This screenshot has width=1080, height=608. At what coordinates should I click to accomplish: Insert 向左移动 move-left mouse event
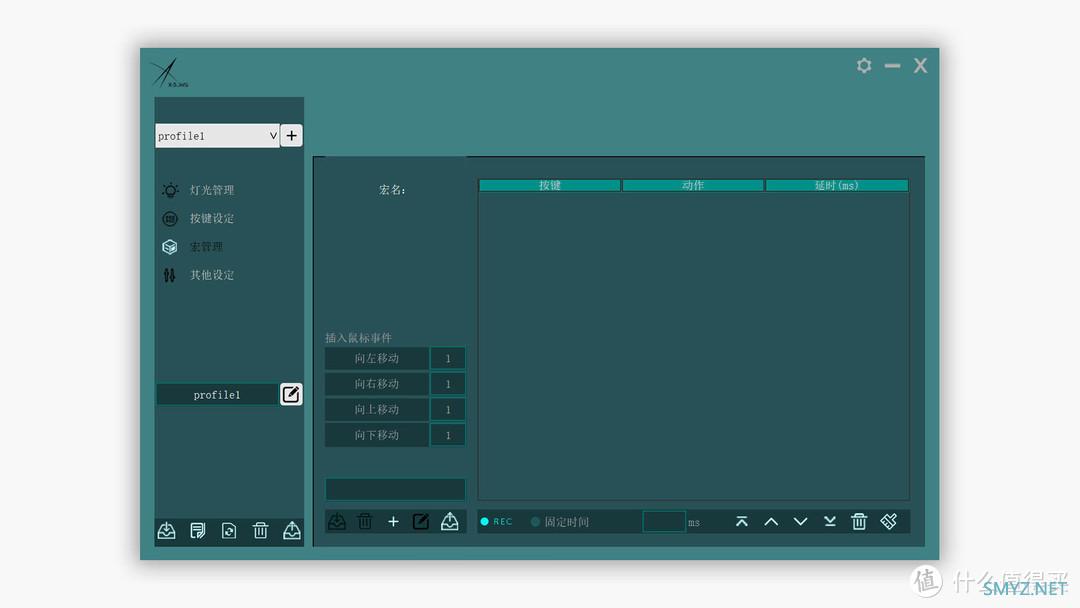pyautogui.click(x=377, y=358)
